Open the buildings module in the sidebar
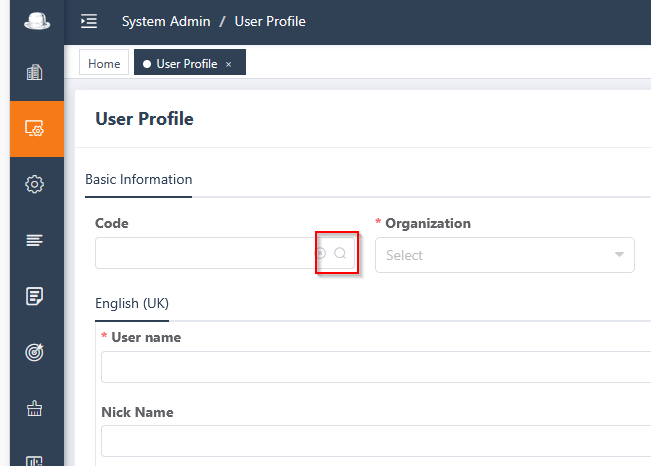This screenshot has height=466, width=651. [x=35, y=72]
